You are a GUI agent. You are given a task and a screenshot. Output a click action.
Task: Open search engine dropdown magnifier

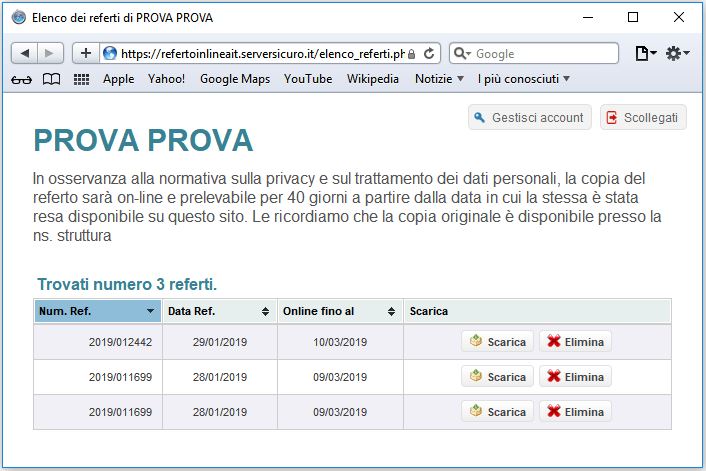462,54
